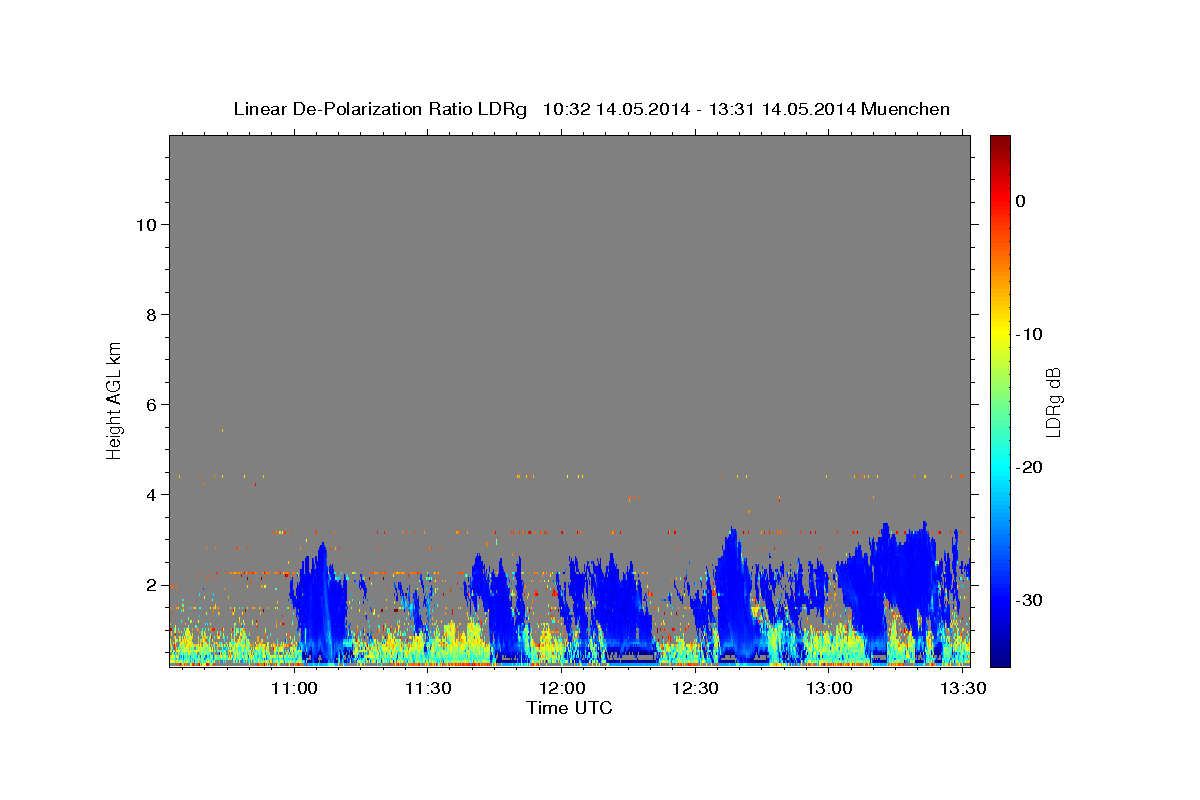Click the dark blue bottom of colorbar
The width and height of the screenshot is (1200, 800).
point(1000,659)
